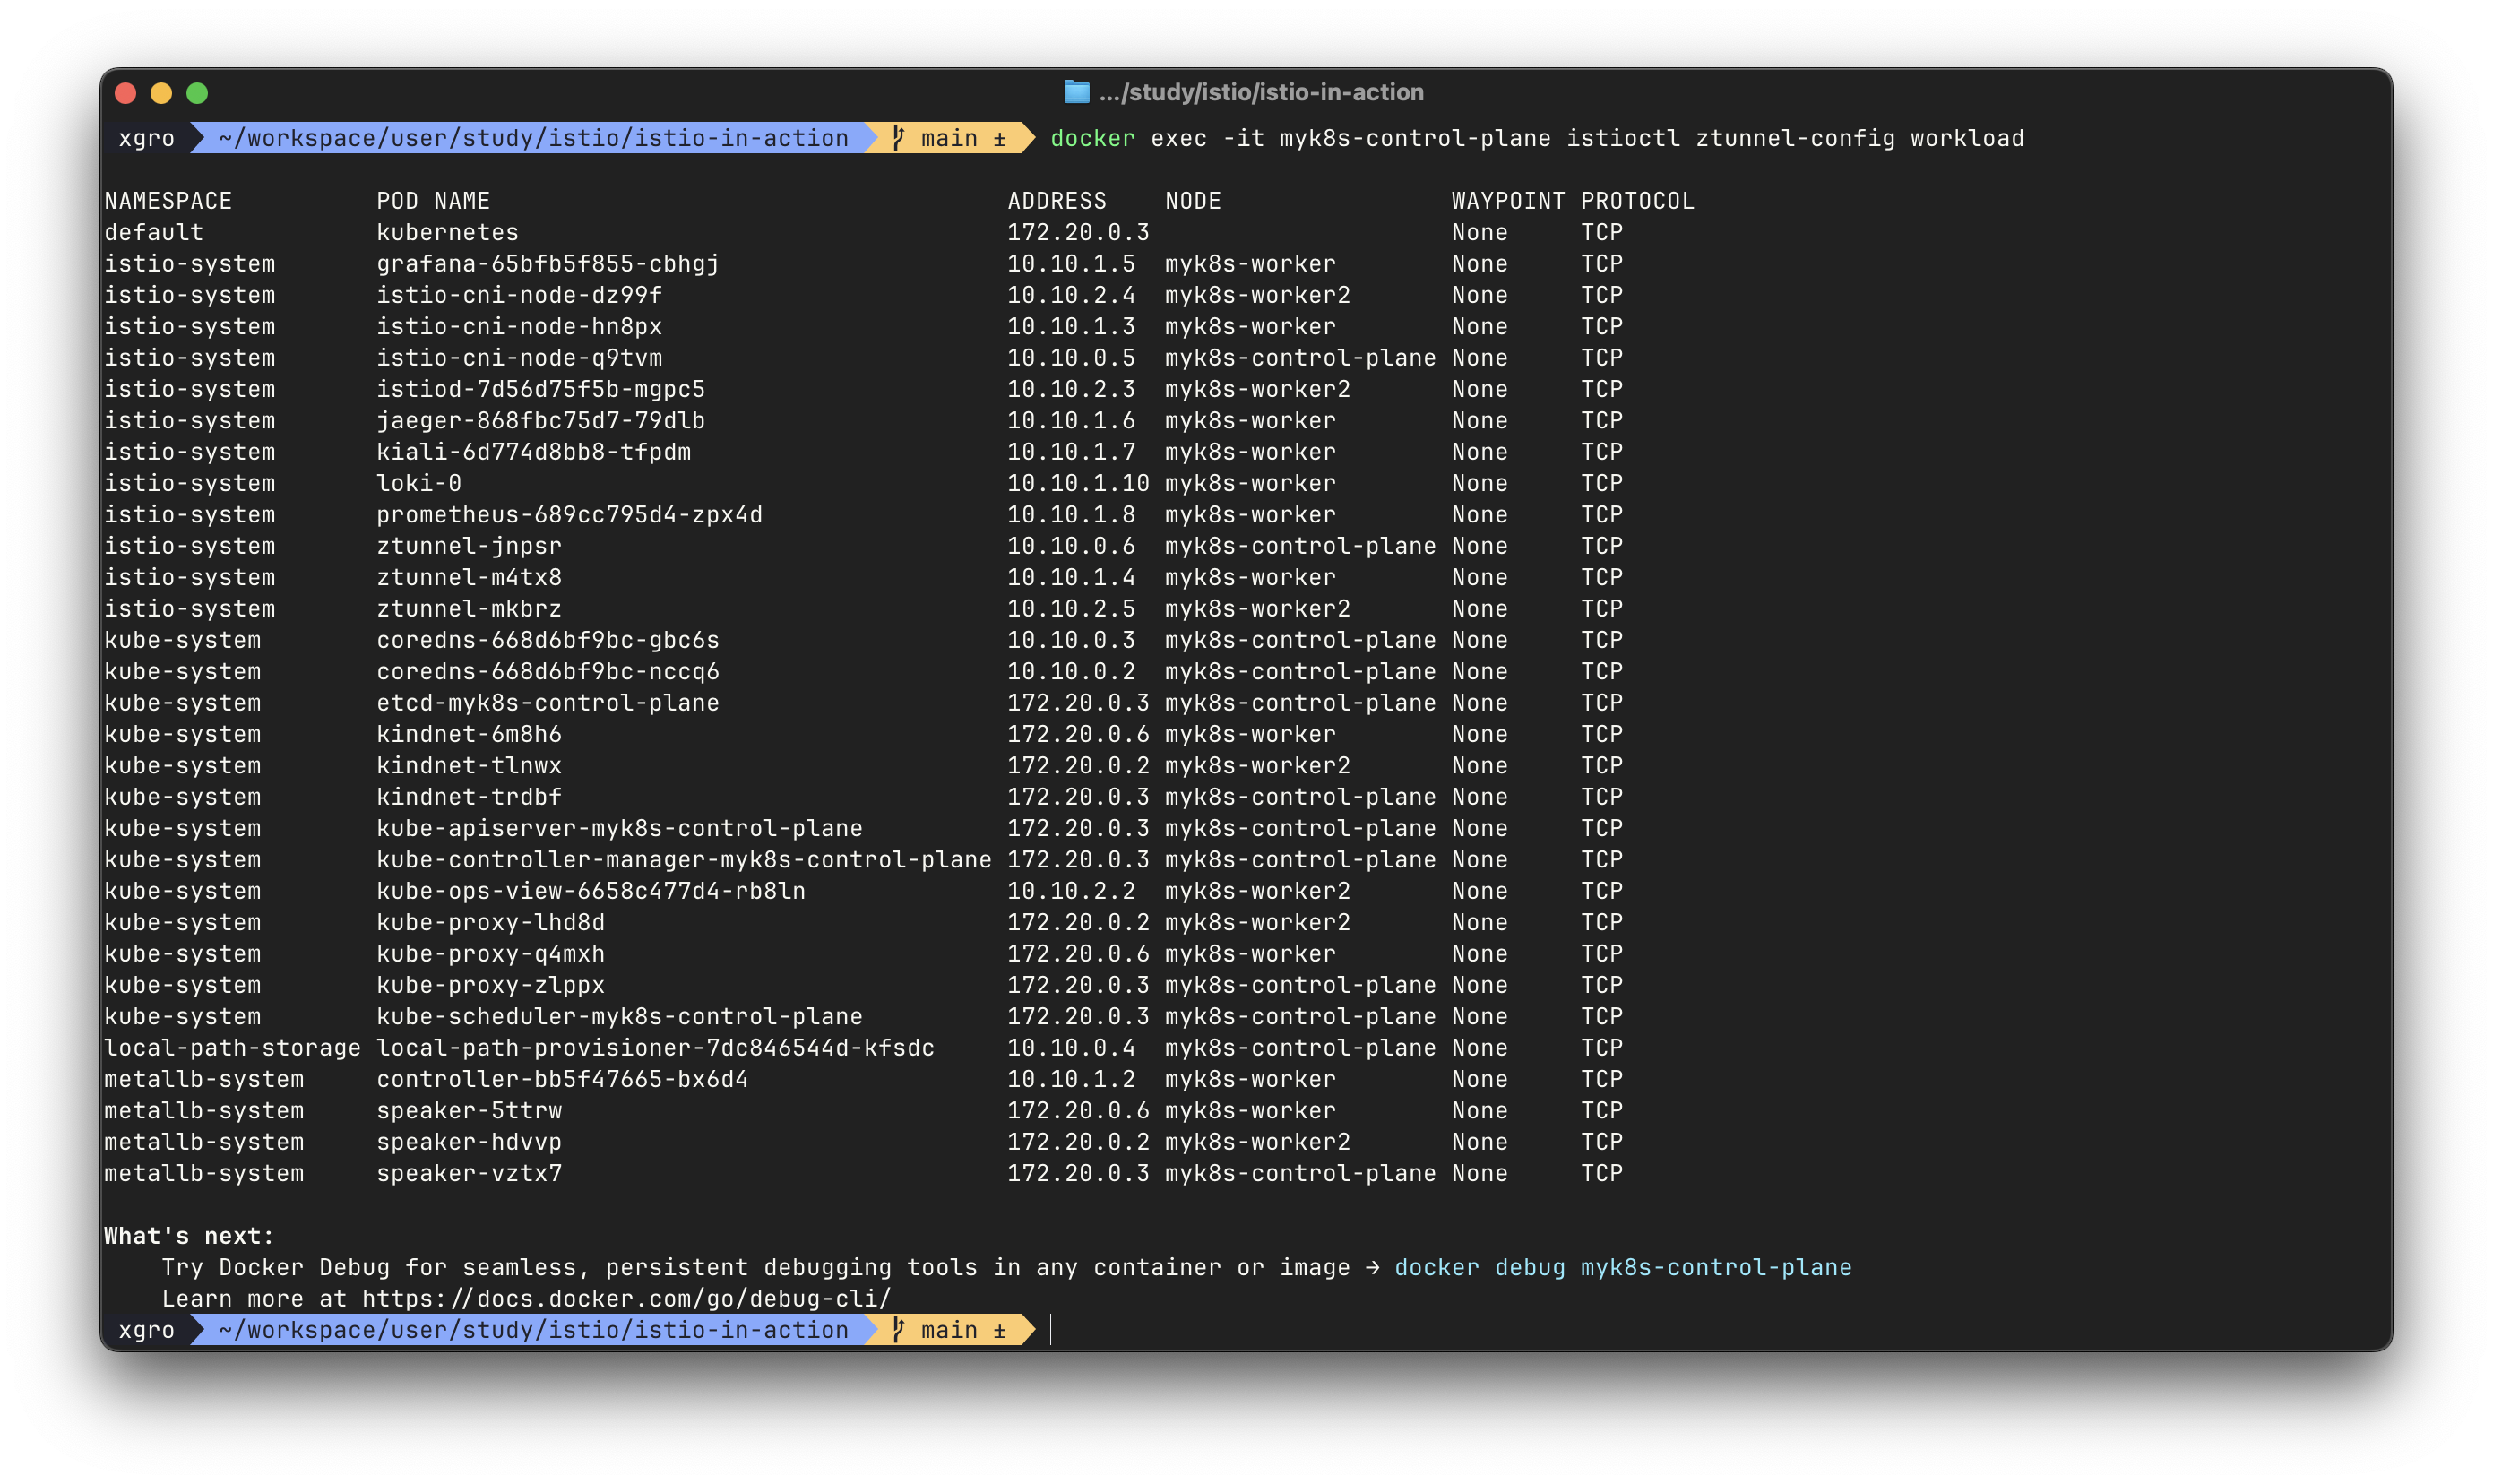The width and height of the screenshot is (2493, 1484).
Task: Click pod name kindnet-tlnwx
Action: coord(469,766)
